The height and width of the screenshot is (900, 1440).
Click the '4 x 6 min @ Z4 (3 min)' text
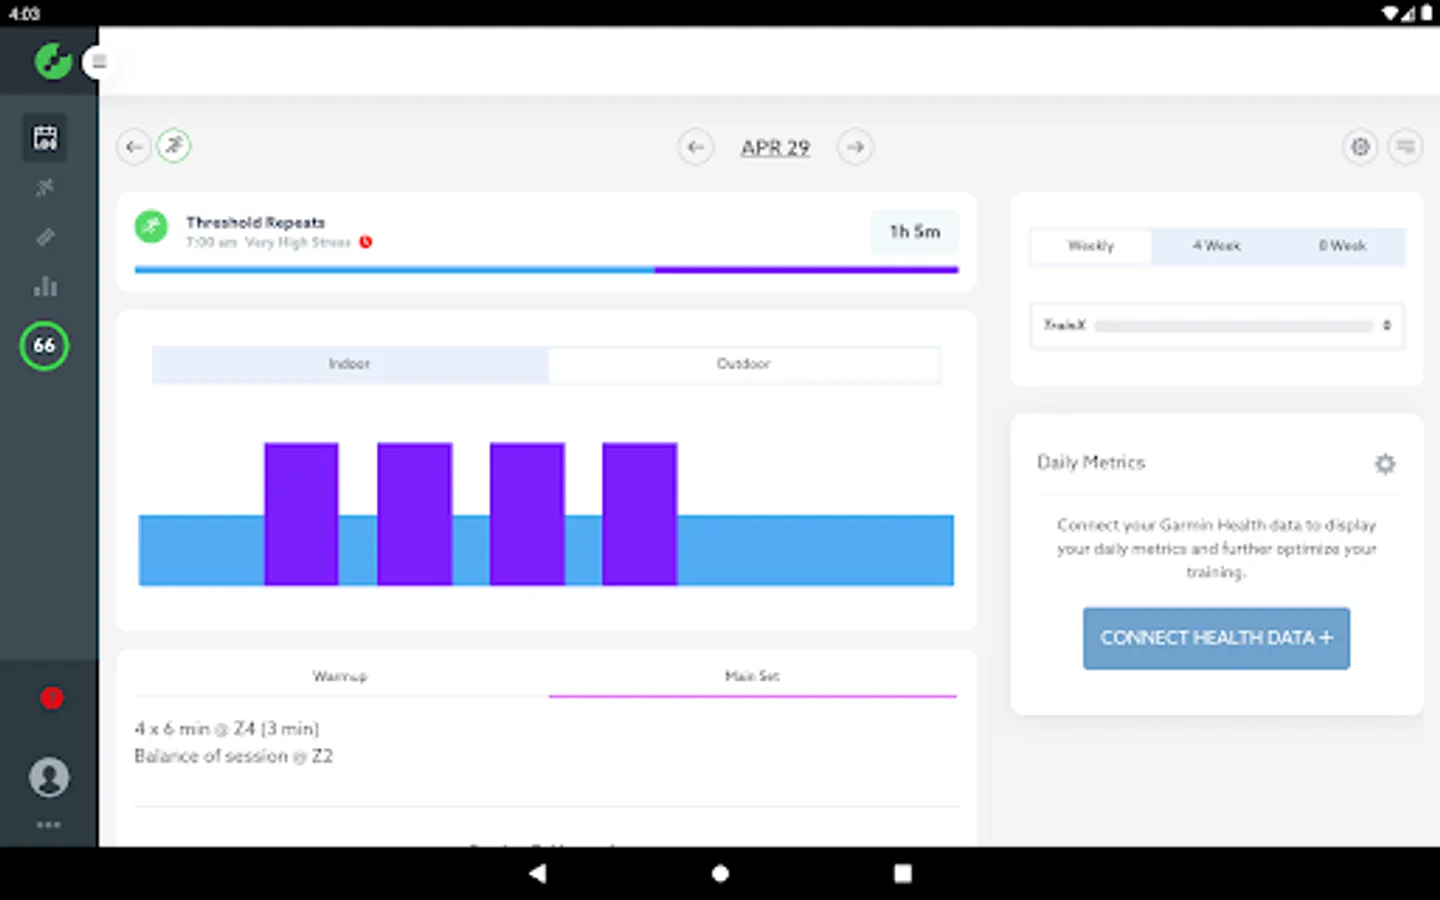pyautogui.click(x=227, y=729)
